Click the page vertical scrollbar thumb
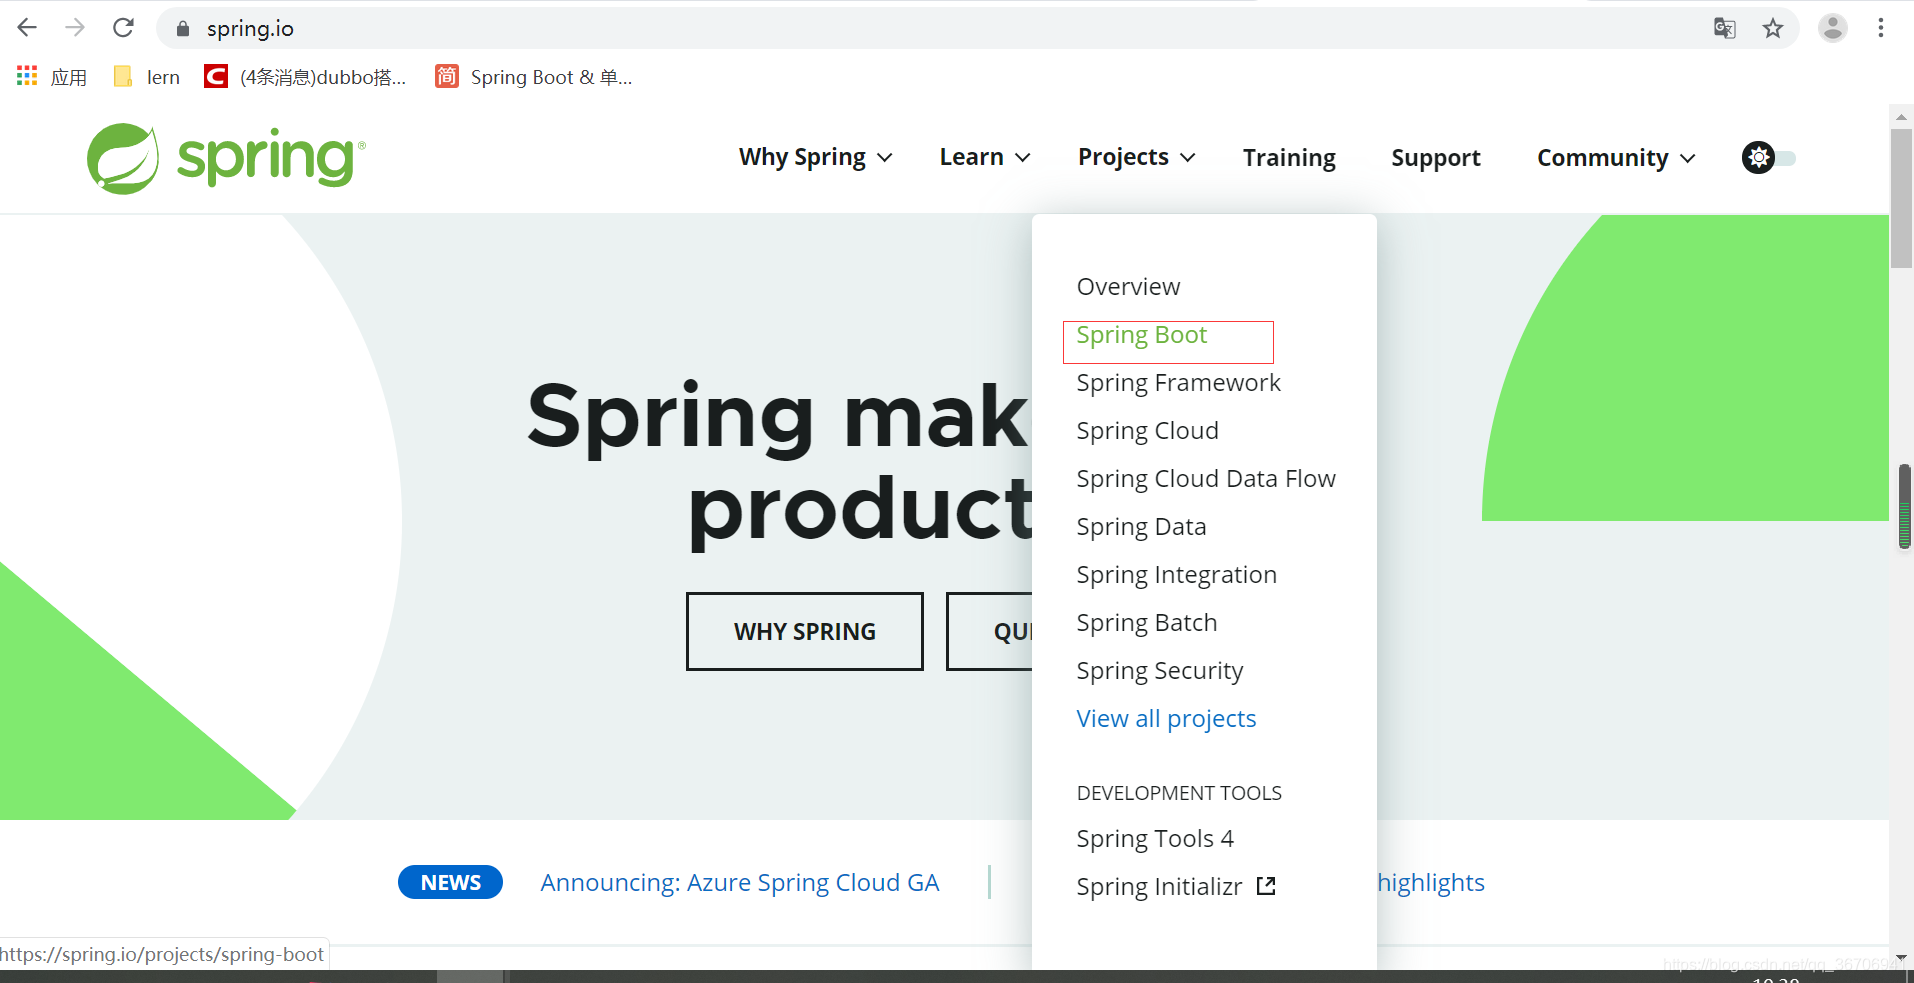Image resolution: width=1914 pixels, height=983 pixels. point(1901,198)
